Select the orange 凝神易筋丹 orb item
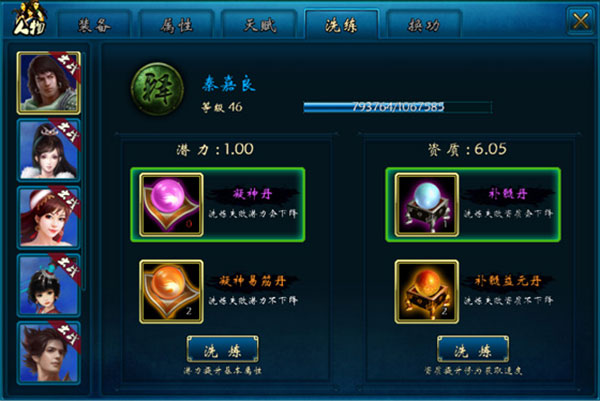This screenshot has width=600, height=401. point(171,292)
